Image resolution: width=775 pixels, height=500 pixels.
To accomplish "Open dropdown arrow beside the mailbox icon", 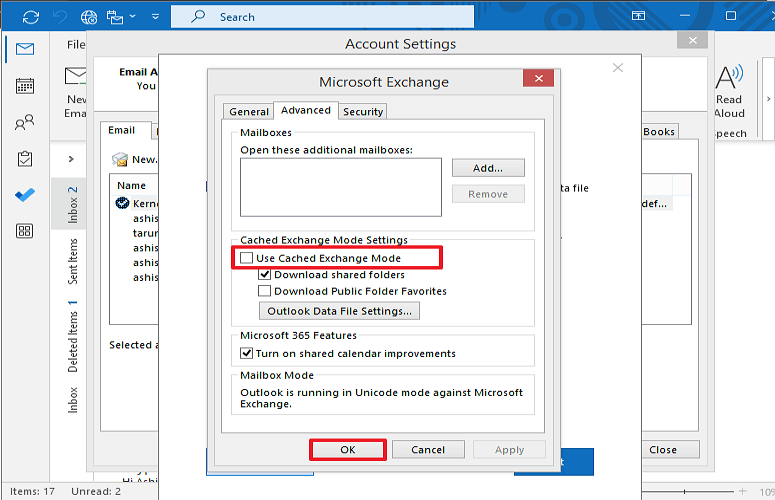I will [132, 16].
